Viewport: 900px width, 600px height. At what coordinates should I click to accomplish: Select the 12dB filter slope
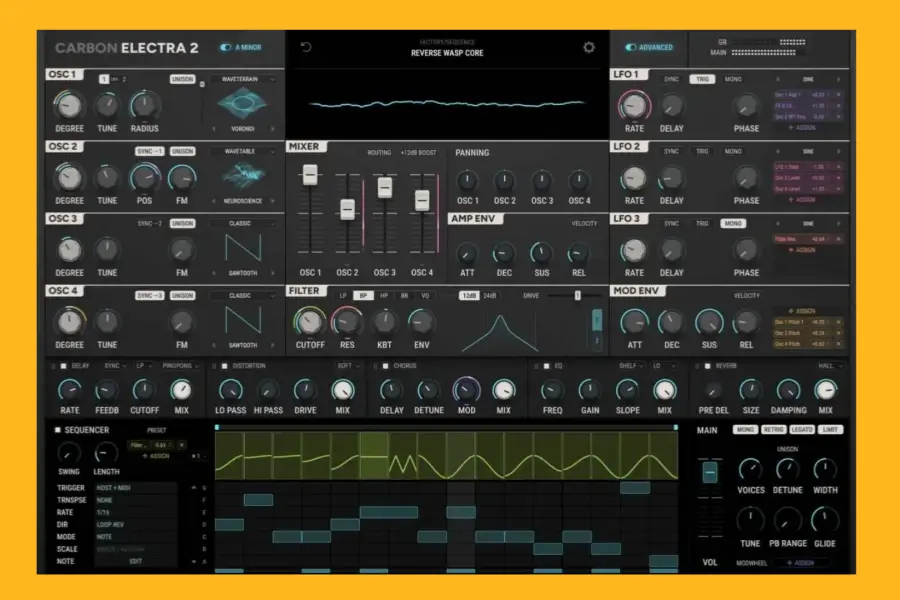click(x=469, y=296)
